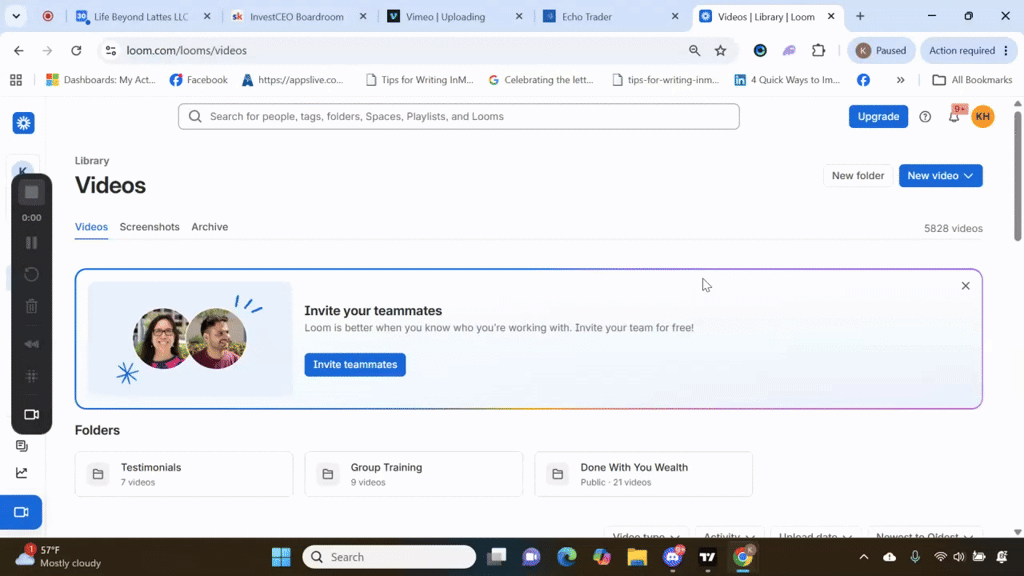The image size is (1024, 576).
Task: Bookmark this page with the star icon
Action: coord(720,50)
